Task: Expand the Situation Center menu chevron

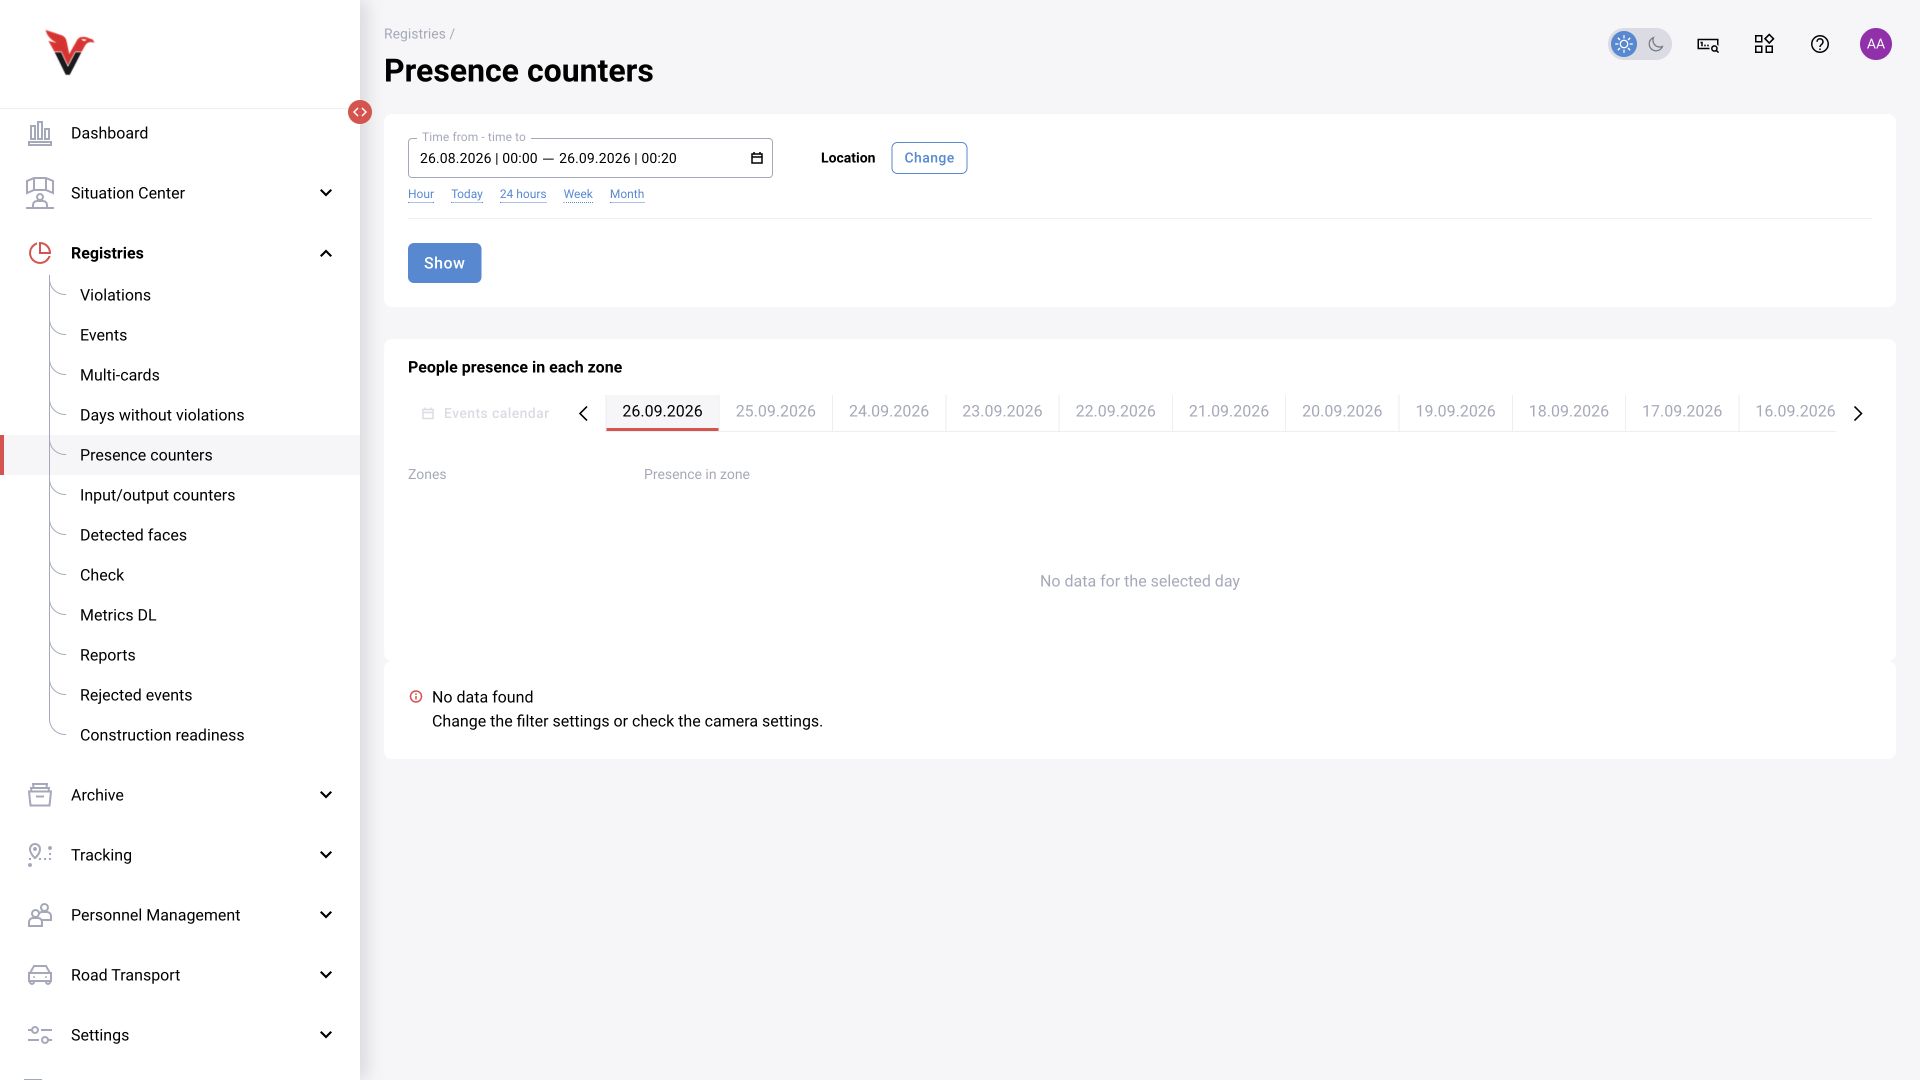Action: coord(326,193)
